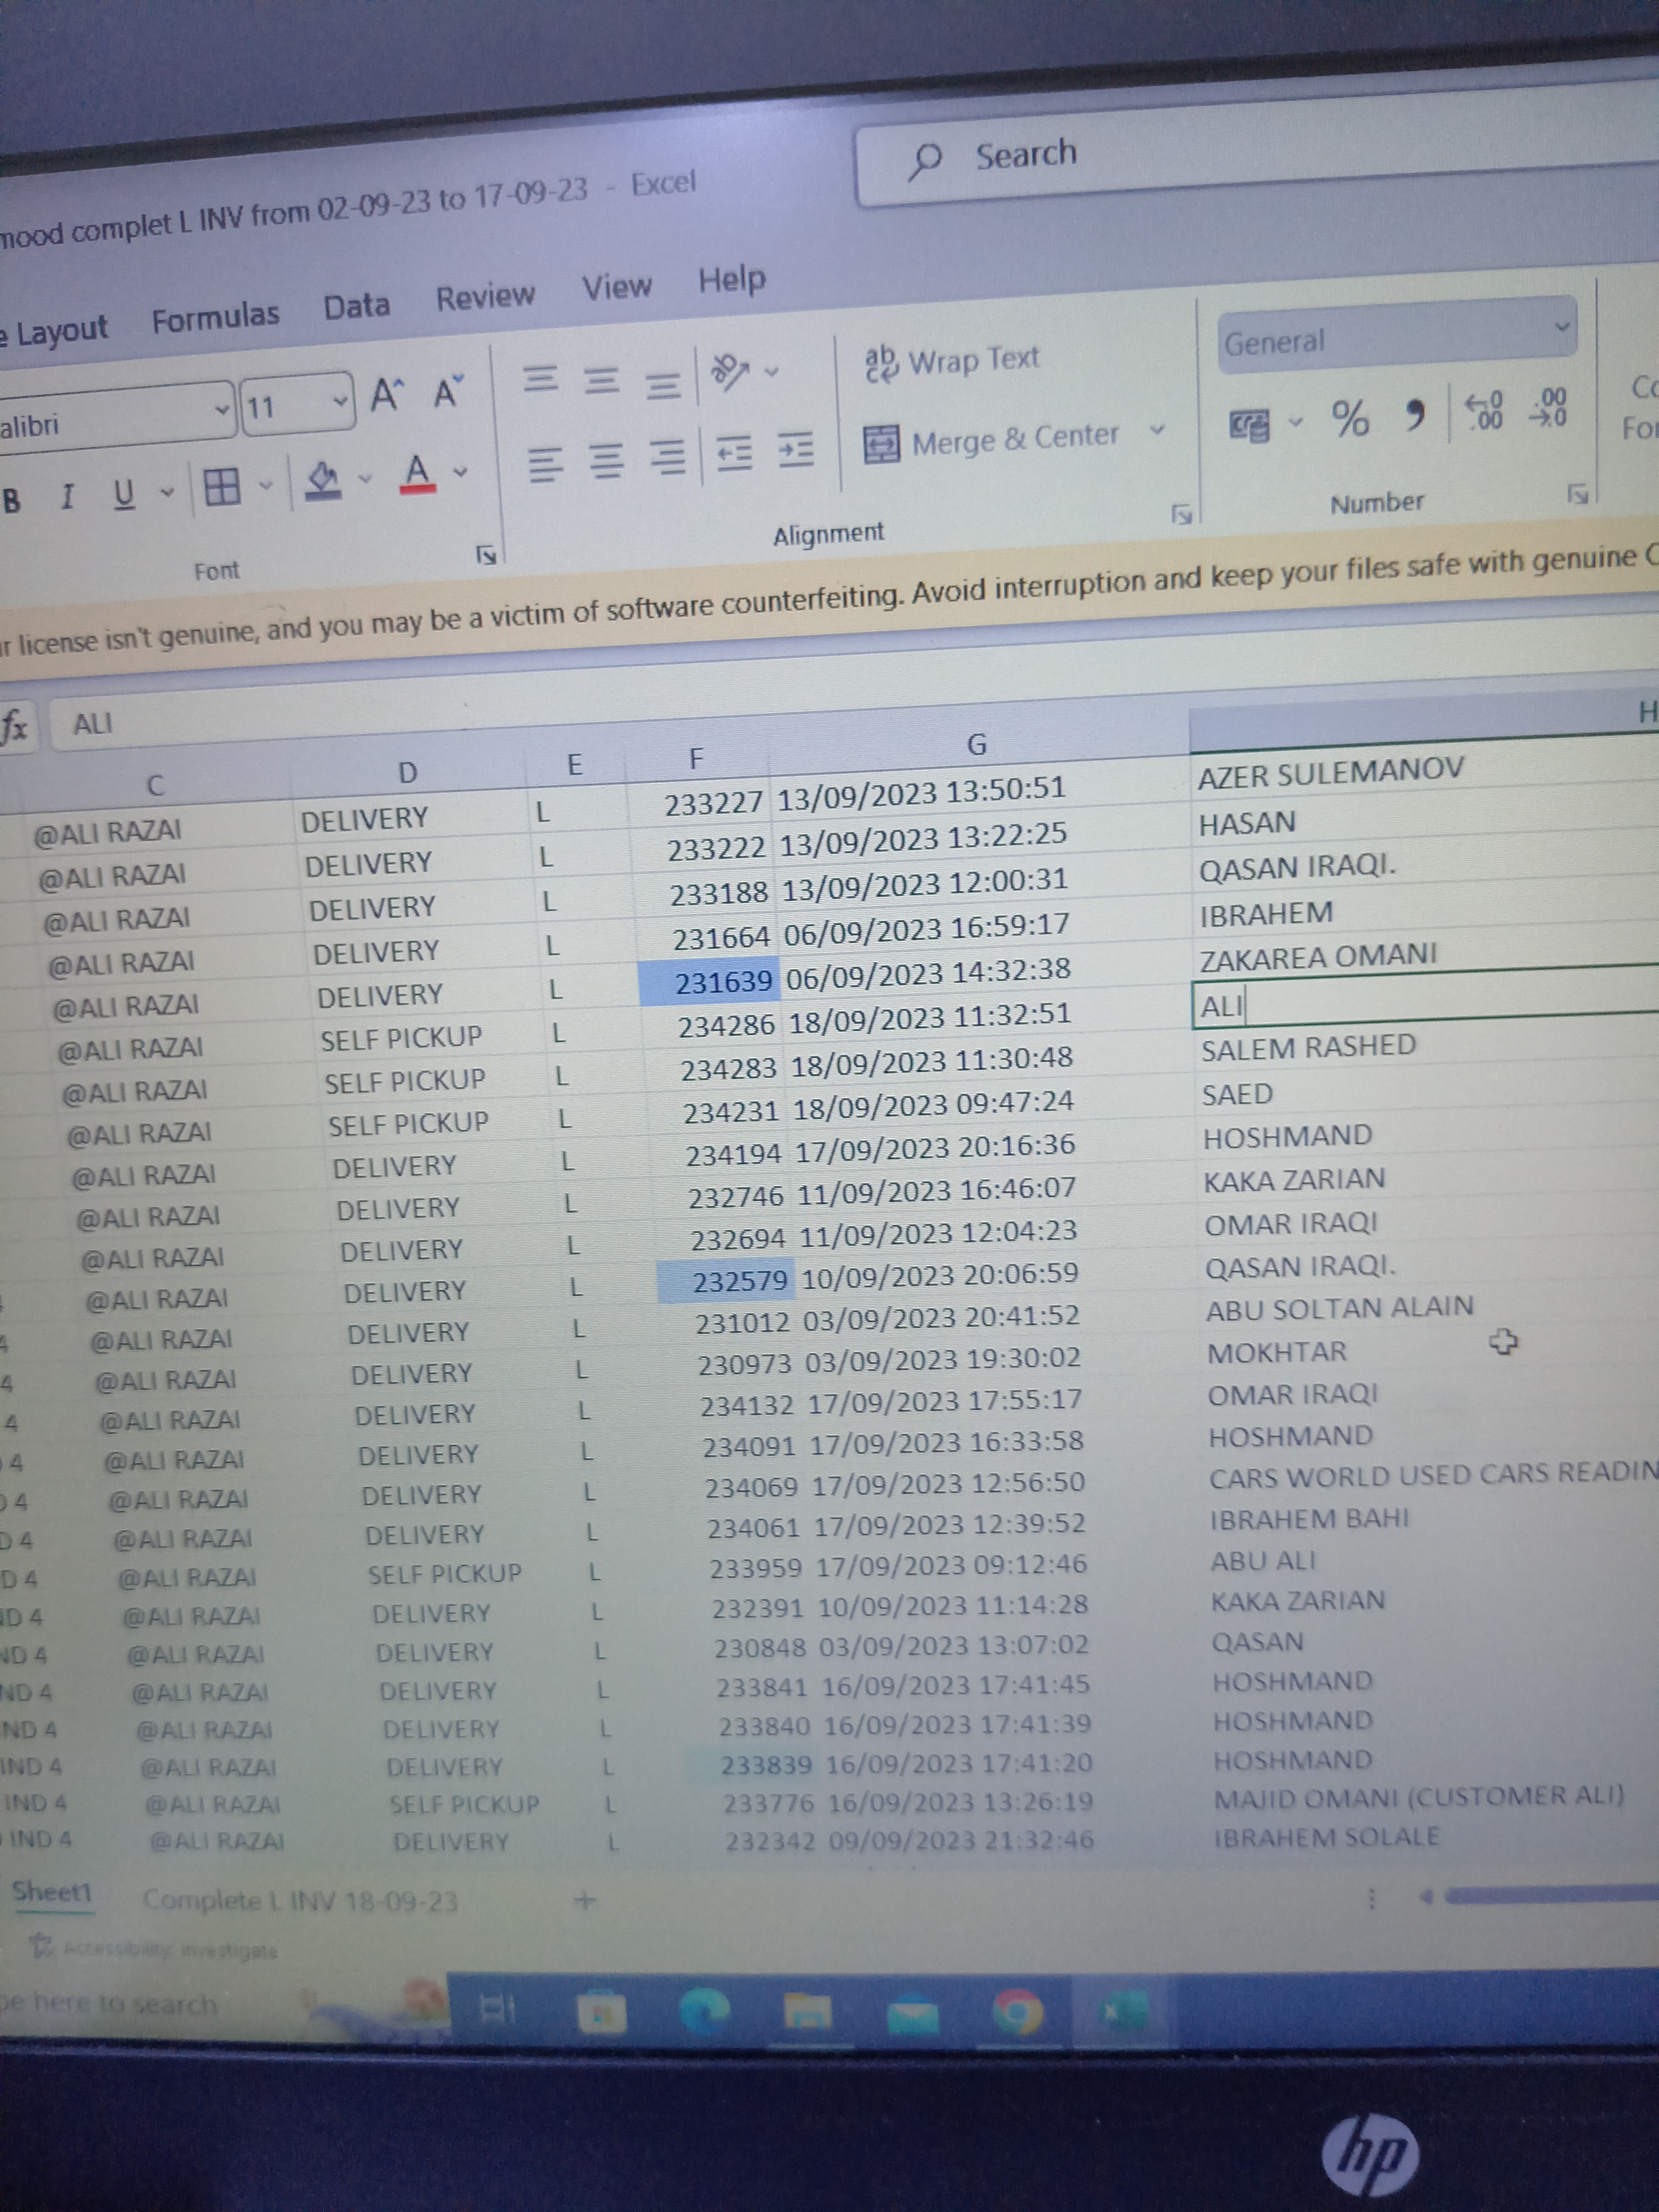The image size is (1659, 2212).
Task: Open the underline style dropdown arrow
Action: (x=167, y=491)
